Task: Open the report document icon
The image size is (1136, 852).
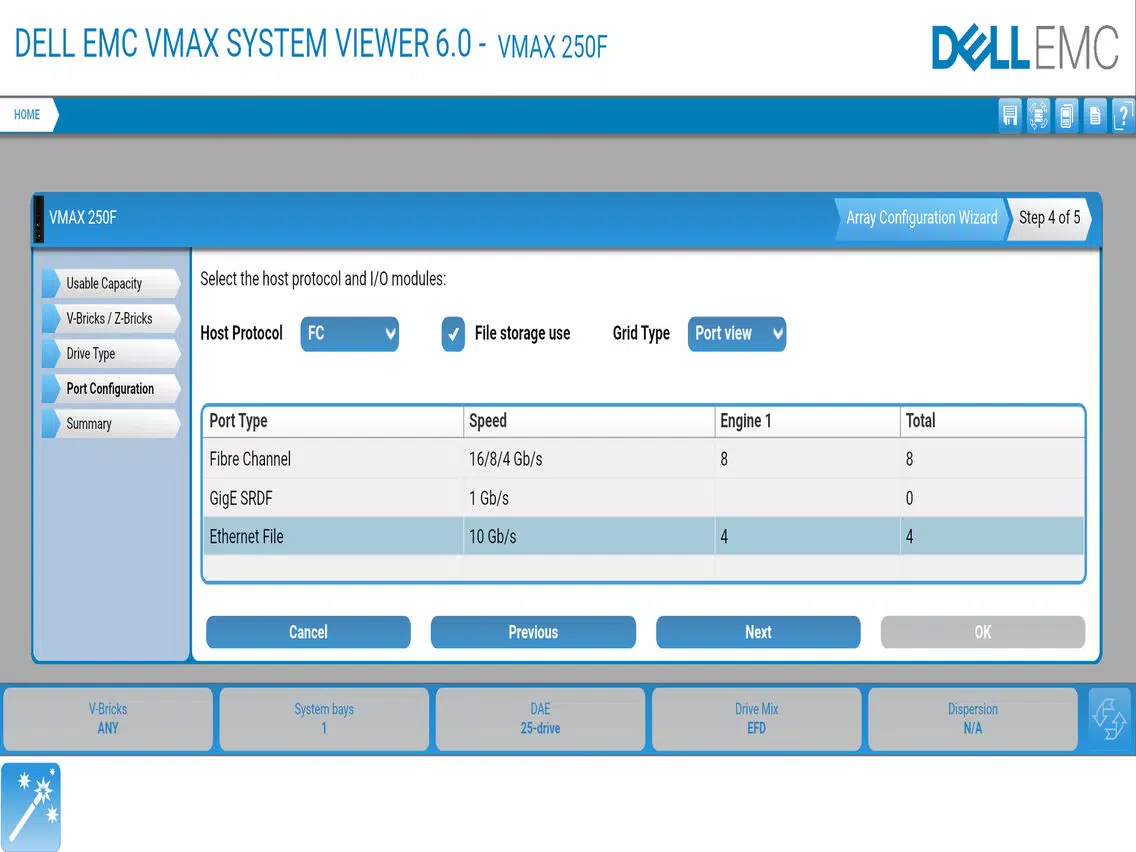Action: (1094, 115)
